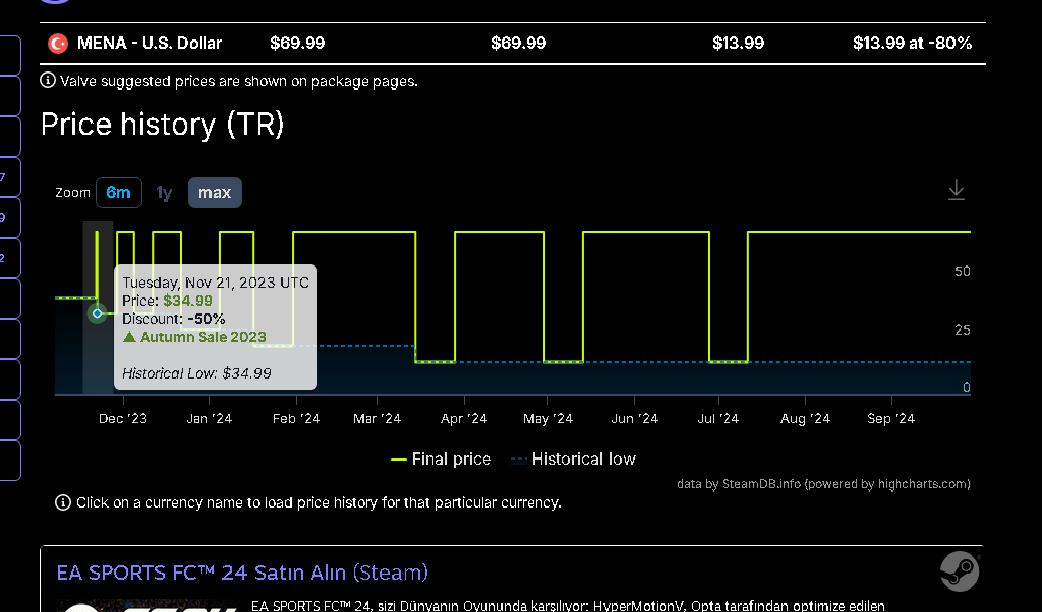Click the Jan '24 axis label
The image size is (1042, 612).
pyautogui.click(x=209, y=419)
